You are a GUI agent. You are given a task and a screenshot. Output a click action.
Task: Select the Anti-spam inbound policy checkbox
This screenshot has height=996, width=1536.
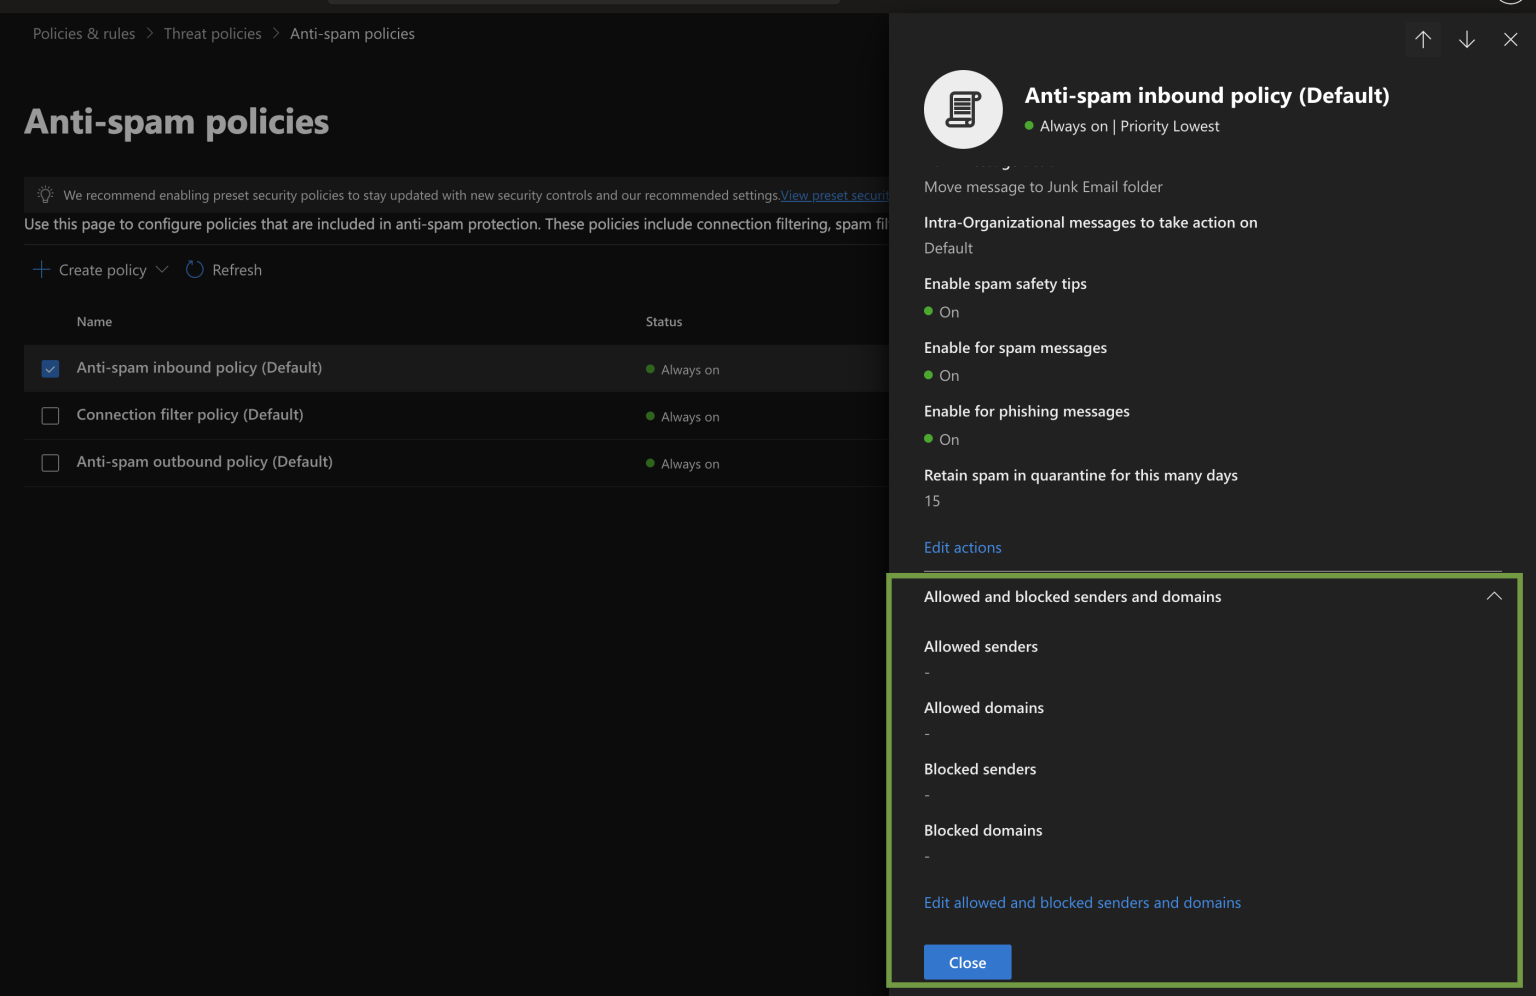(x=50, y=368)
